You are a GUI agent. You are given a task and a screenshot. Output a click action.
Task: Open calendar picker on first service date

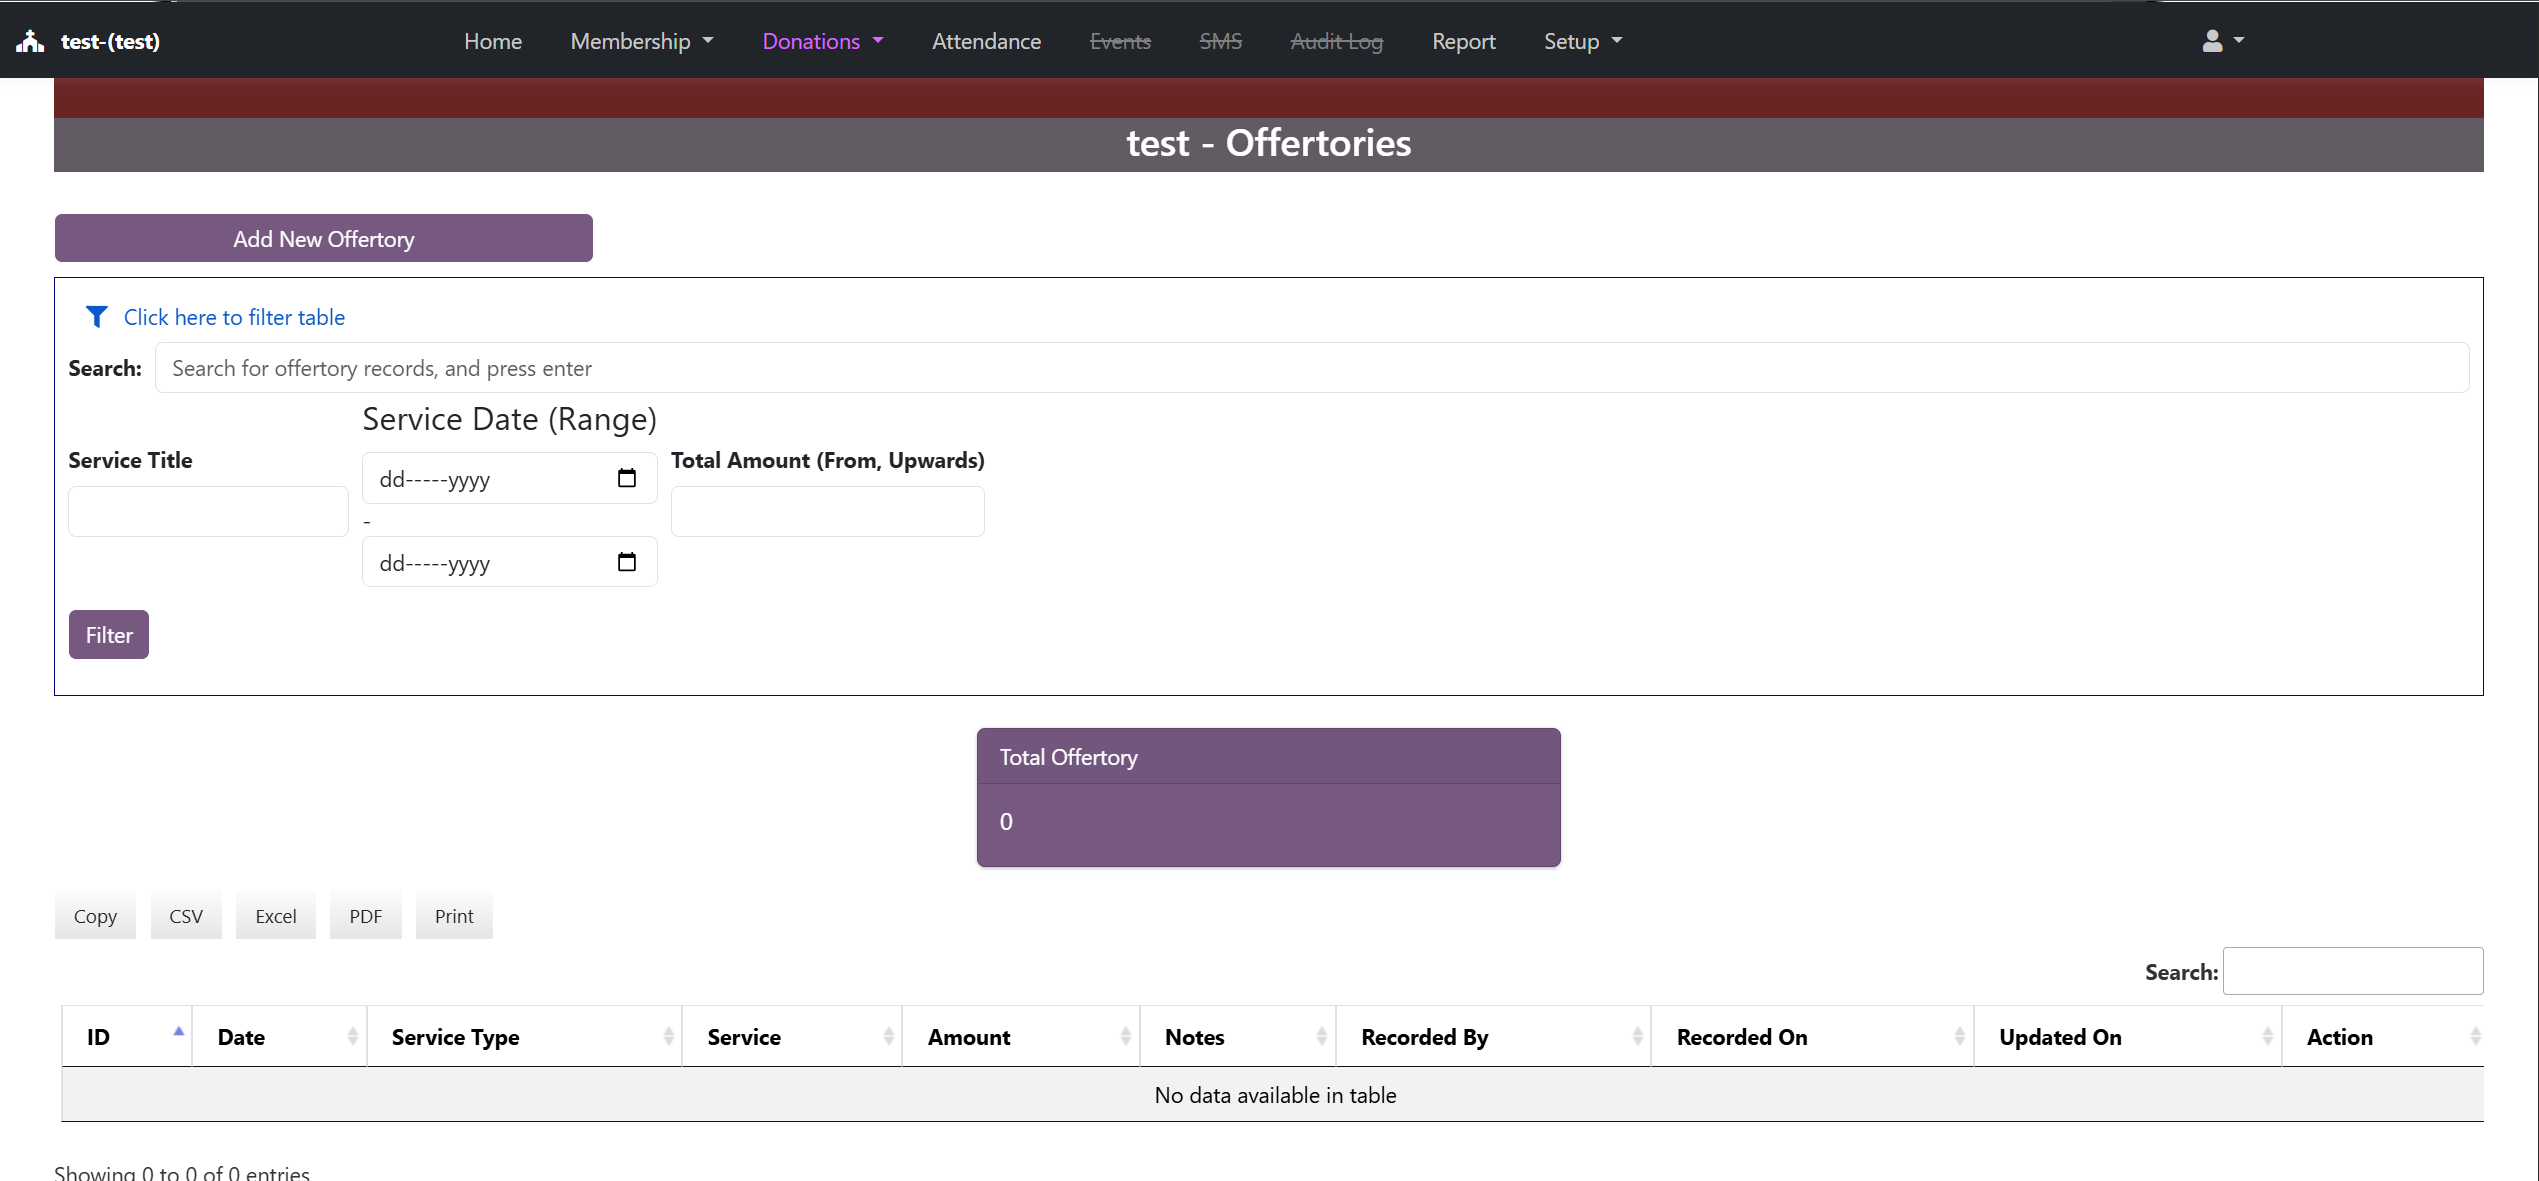[x=627, y=478]
